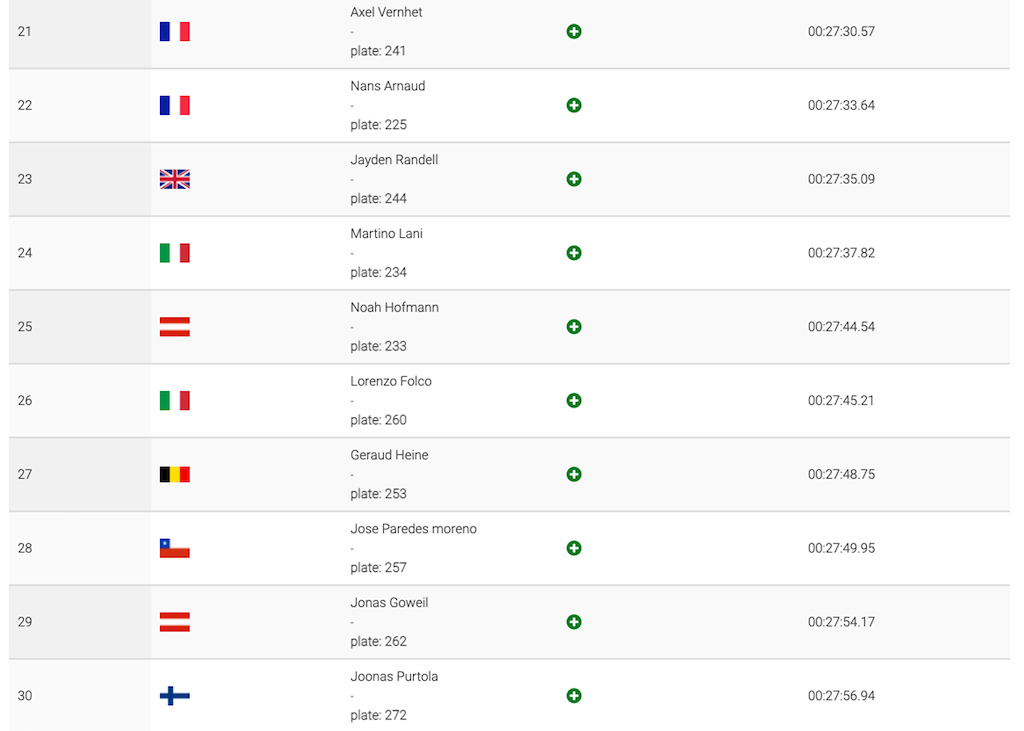This screenshot has height=731, width=1024.
Task: Expand details for Axel Vernhet's result
Action: point(573,31)
